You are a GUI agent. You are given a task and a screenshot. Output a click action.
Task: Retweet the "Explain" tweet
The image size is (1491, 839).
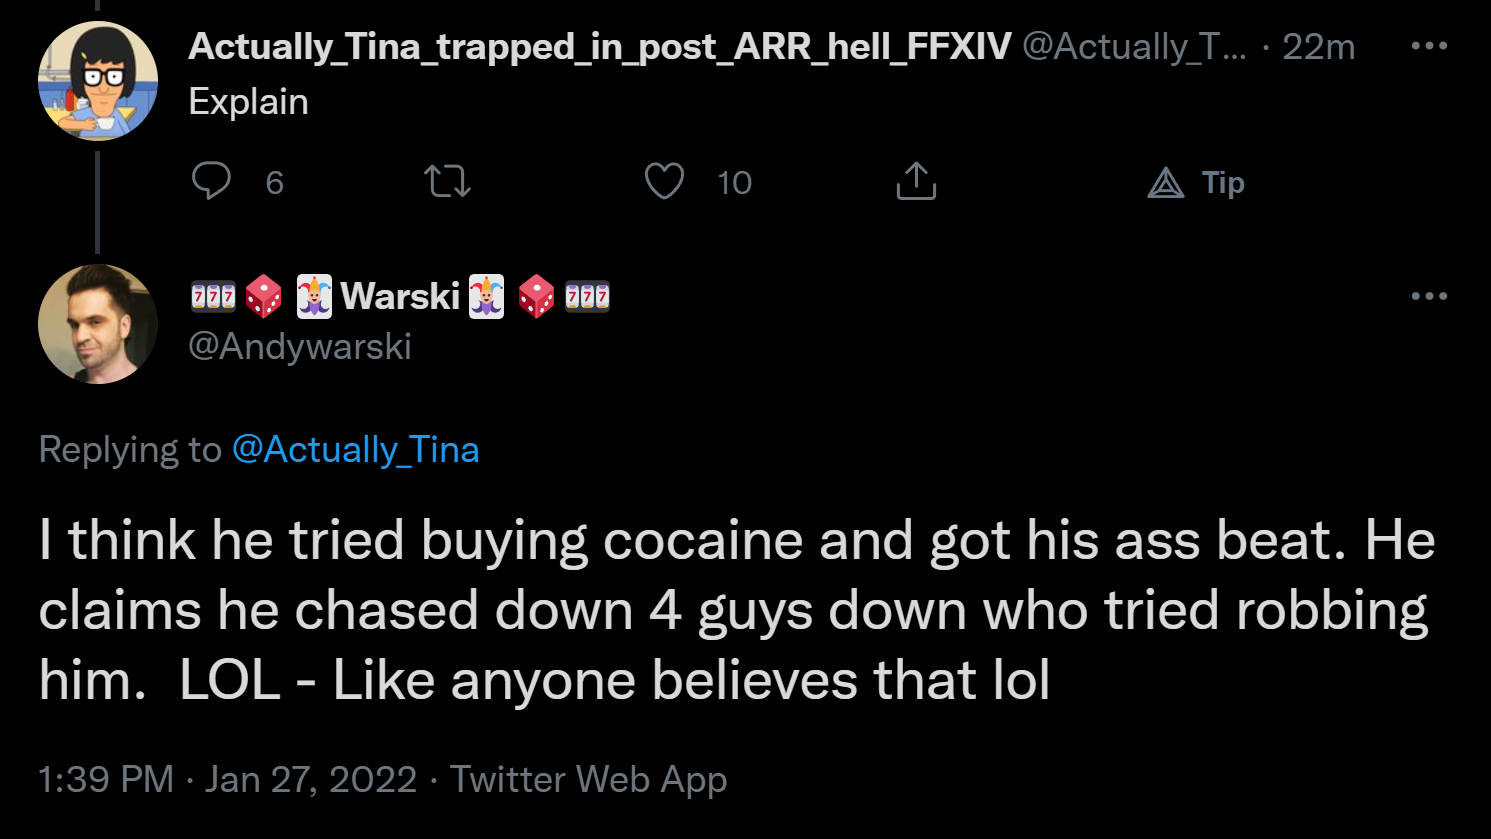click(447, 181)
